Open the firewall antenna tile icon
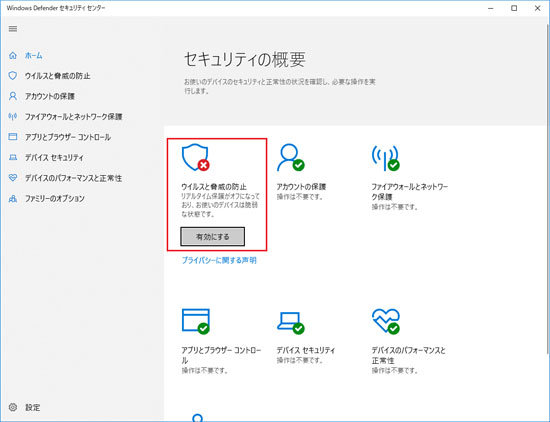This screenshot has height=422, width=550. pyautogui.click(x=385, y=158)
